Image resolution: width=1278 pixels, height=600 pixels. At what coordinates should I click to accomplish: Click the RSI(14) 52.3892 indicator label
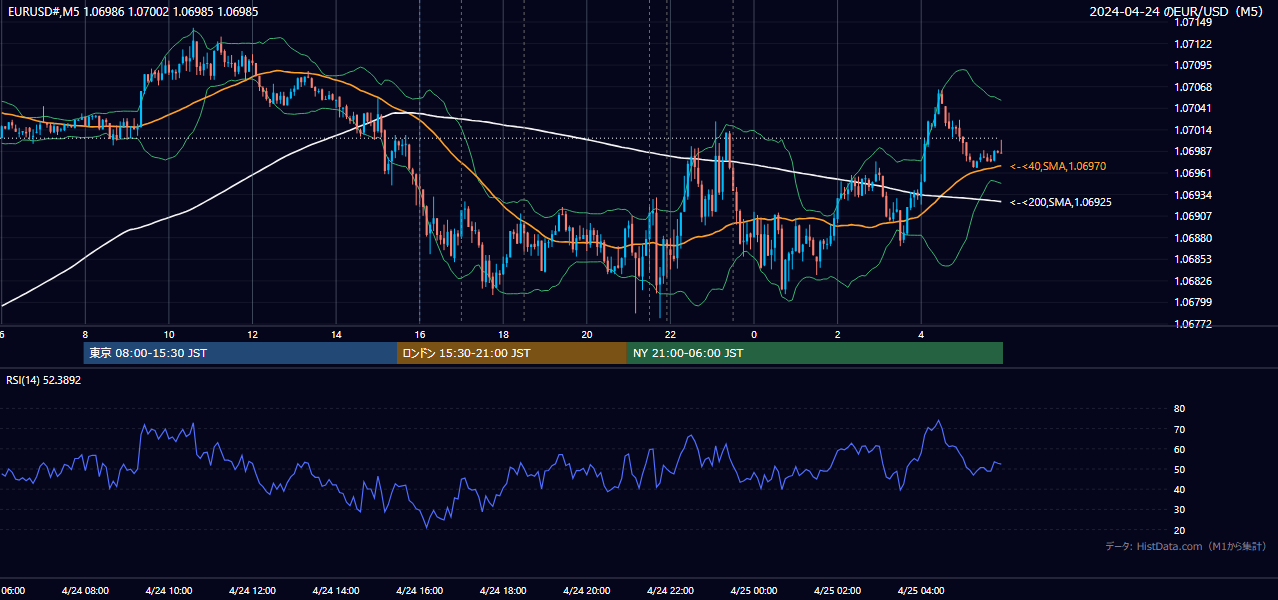coord(44,380)
